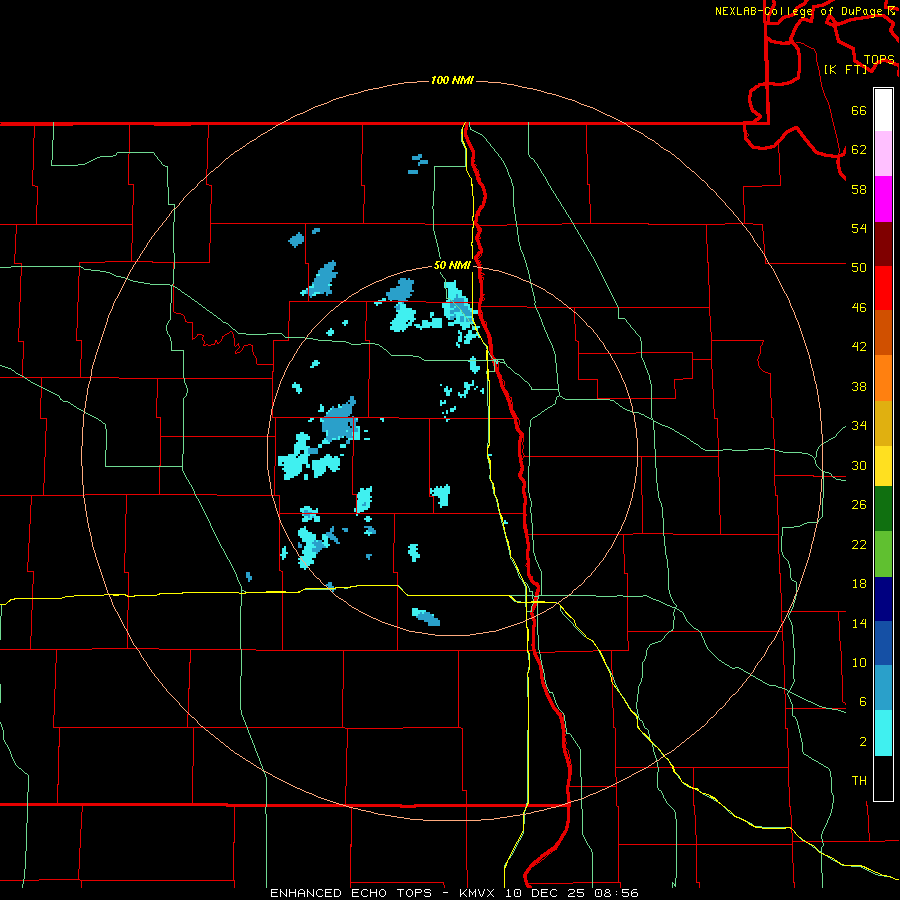Click the "30" legend value

pos(859,465)
